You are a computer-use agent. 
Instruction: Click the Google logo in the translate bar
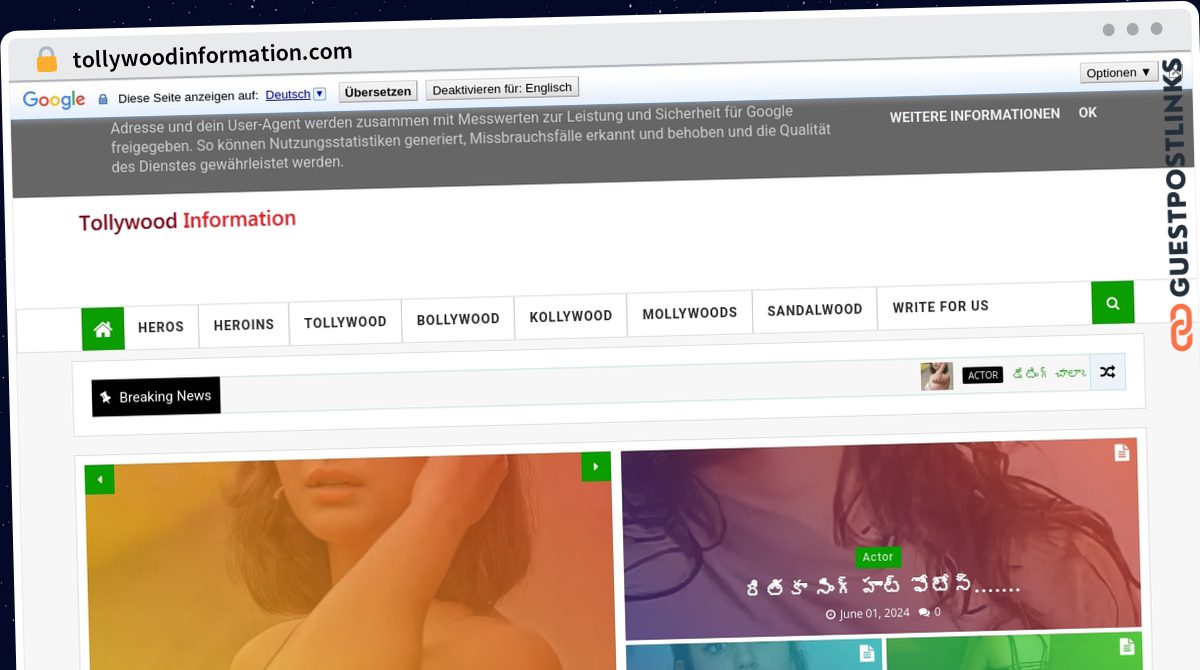click(x=54, y=99)
